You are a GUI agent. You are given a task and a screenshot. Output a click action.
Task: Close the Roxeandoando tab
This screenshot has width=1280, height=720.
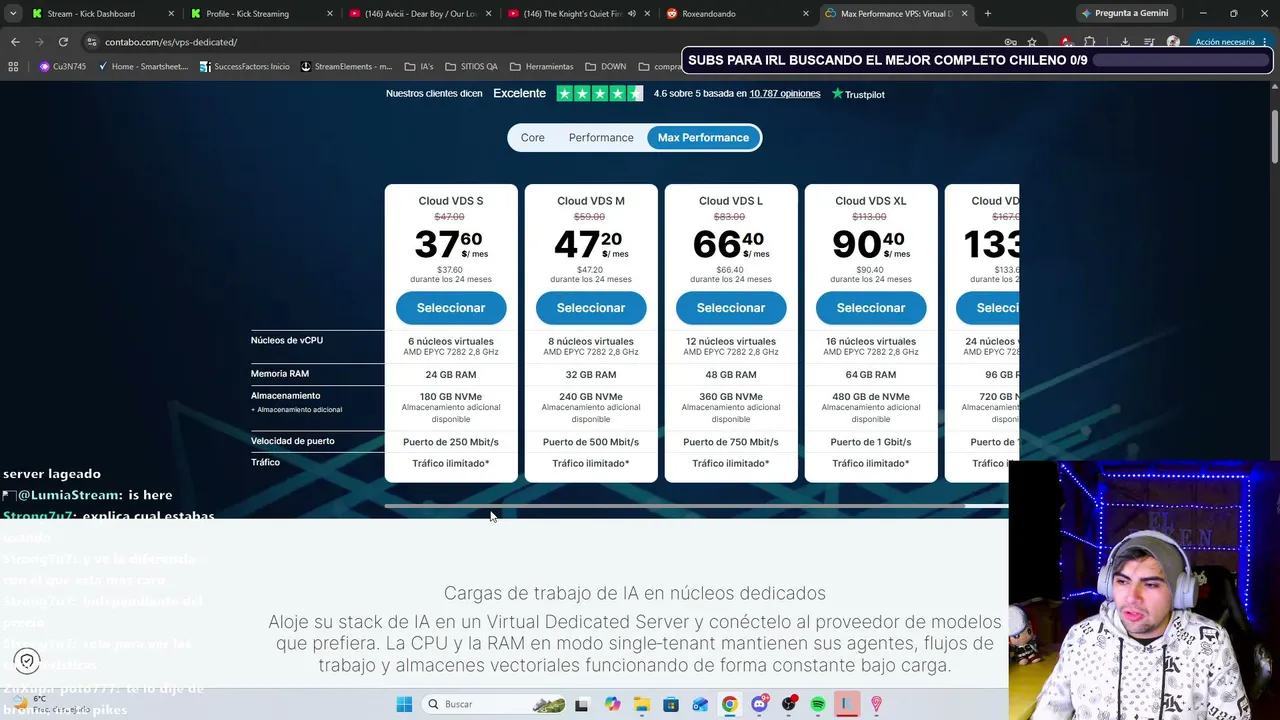[x=805, y=14]
